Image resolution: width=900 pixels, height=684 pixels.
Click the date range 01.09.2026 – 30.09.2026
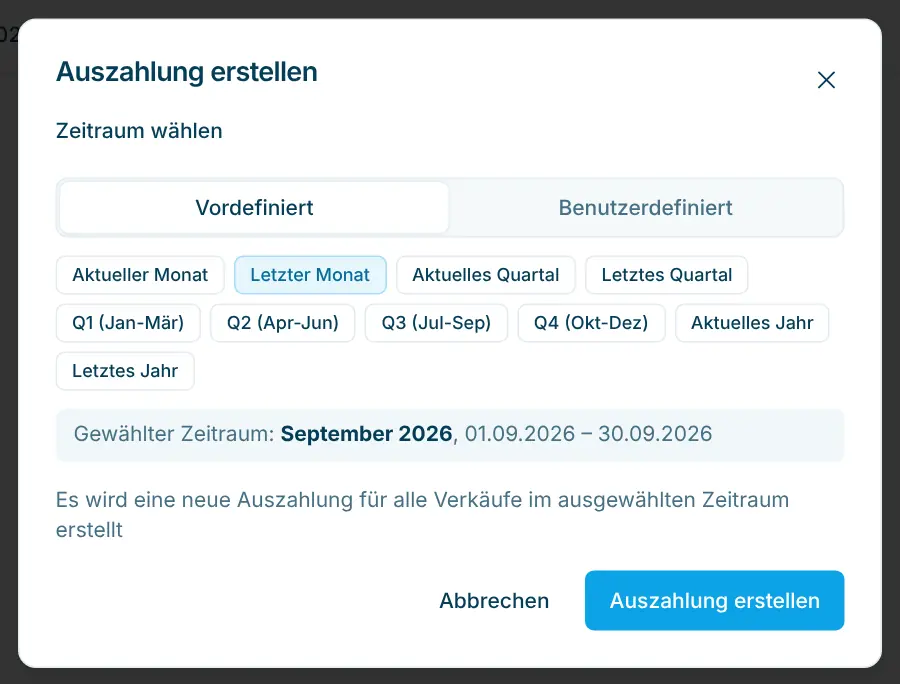tap(588, 434)
